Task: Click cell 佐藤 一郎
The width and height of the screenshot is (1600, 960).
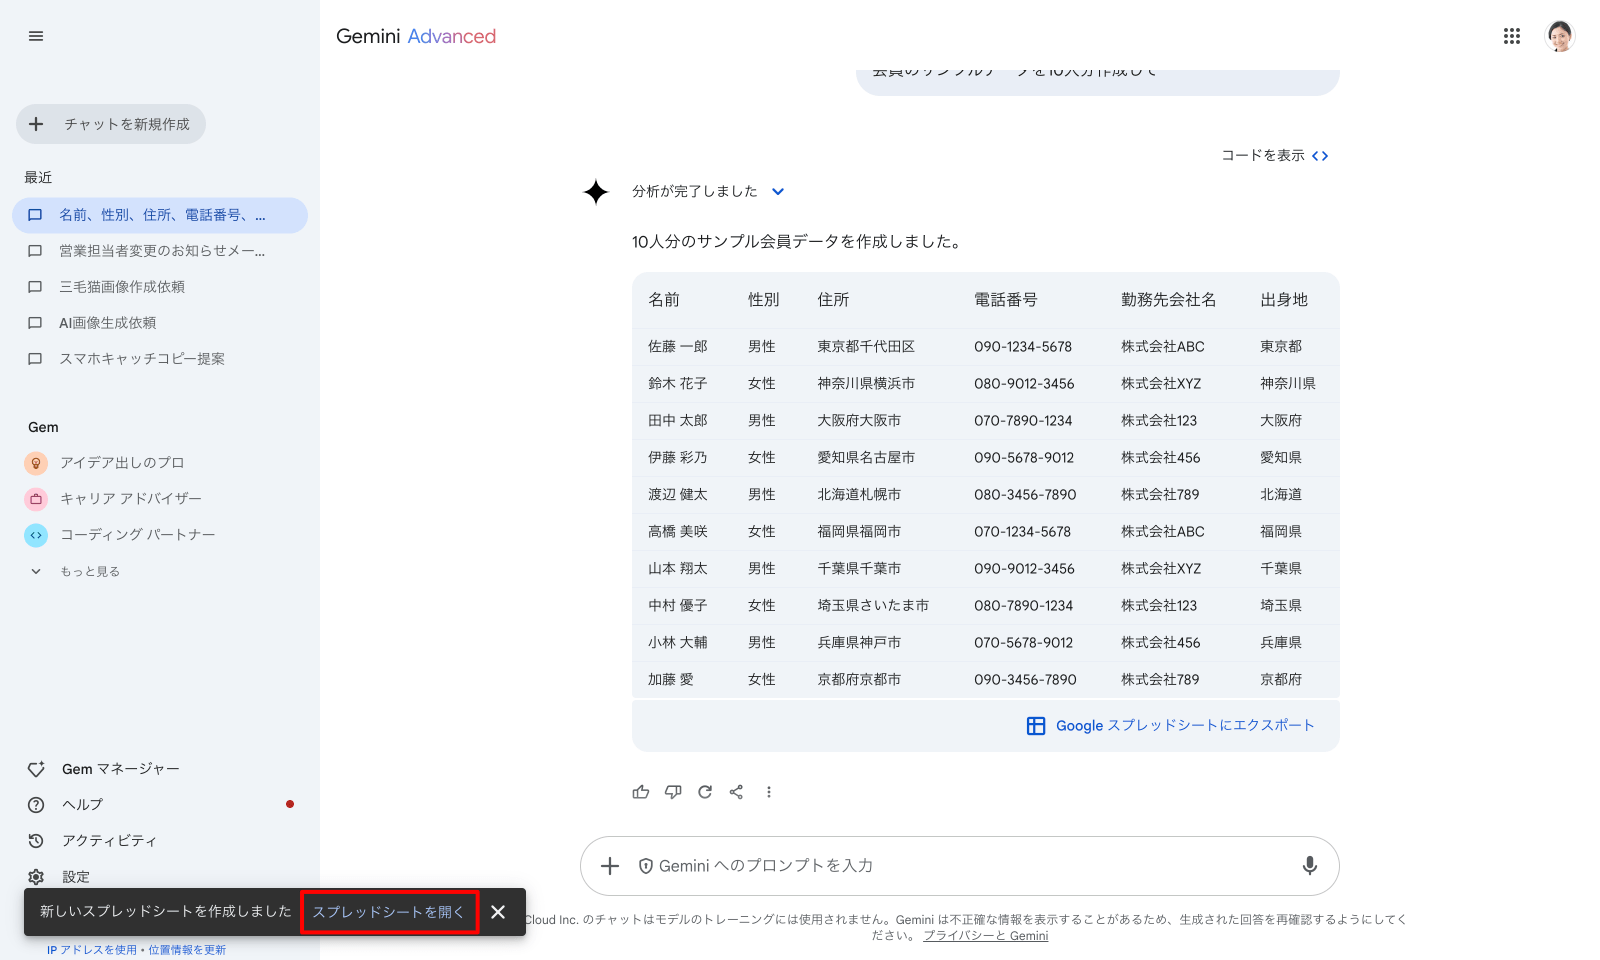Action: [x=678, y=347]
